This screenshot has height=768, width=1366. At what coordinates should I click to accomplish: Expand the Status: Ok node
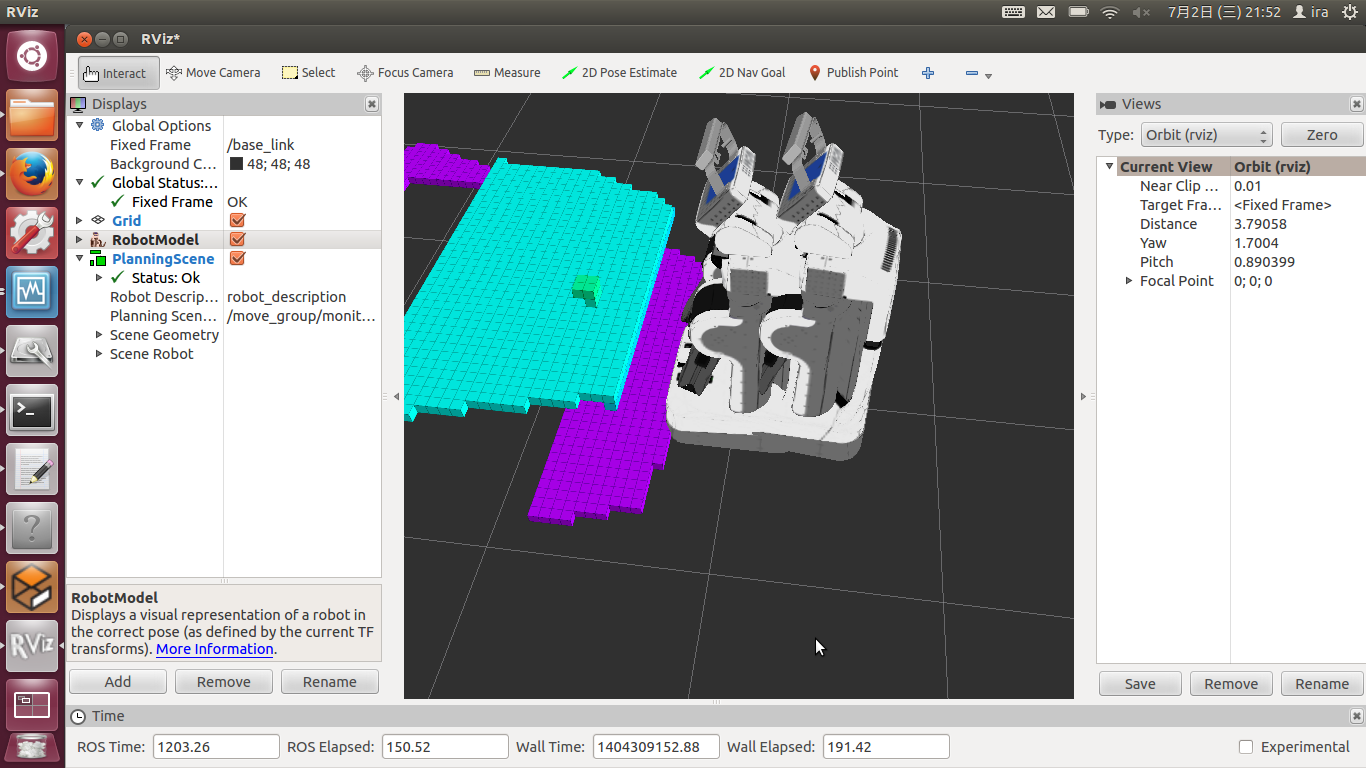99,277
